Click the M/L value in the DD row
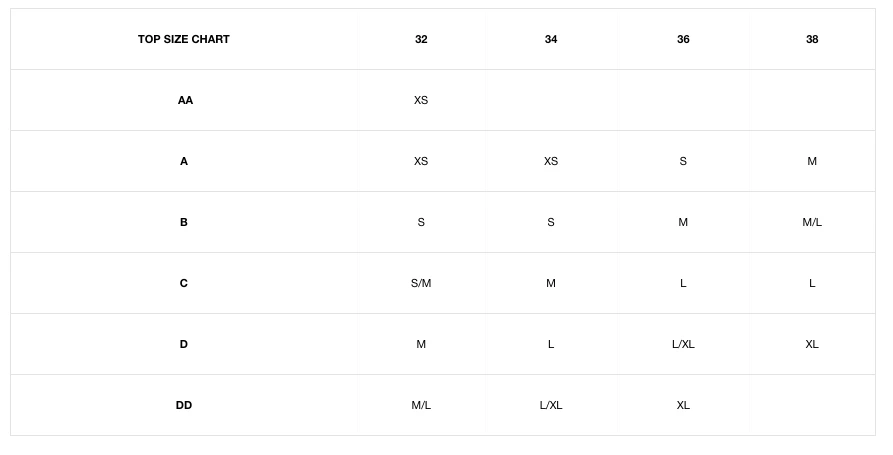 (421, 406)
